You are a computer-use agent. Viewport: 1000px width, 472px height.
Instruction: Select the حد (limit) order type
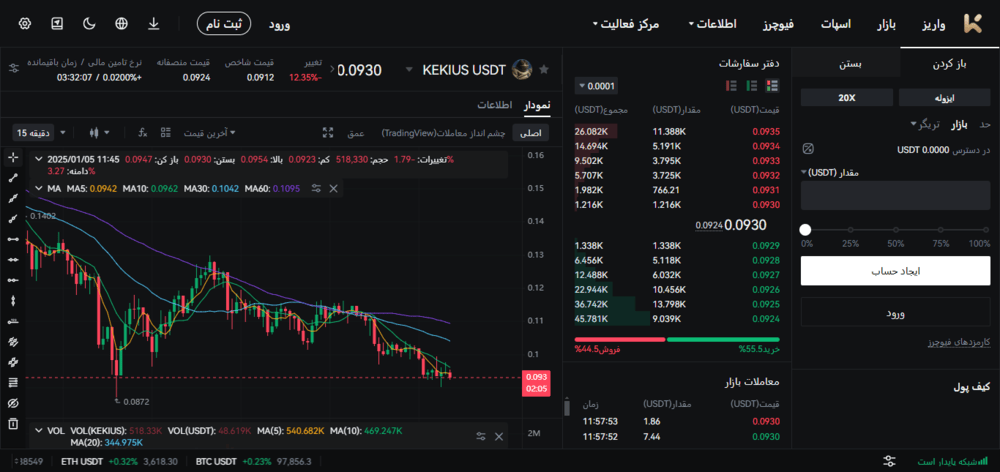click(985, 124)
